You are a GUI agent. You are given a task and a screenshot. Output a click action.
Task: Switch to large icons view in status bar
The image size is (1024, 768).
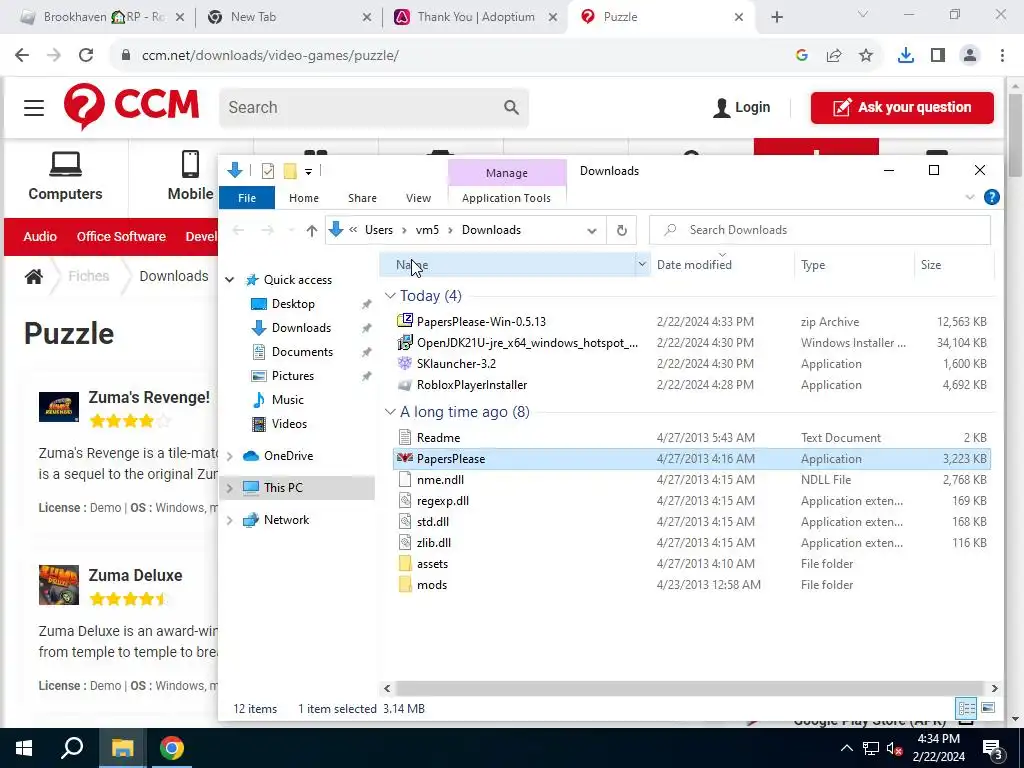pos(988,709)
